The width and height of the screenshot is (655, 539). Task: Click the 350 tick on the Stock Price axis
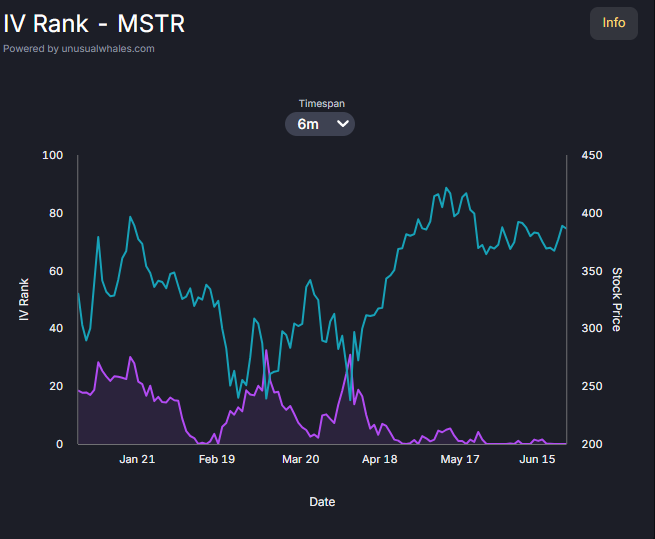tap(592, 271)
